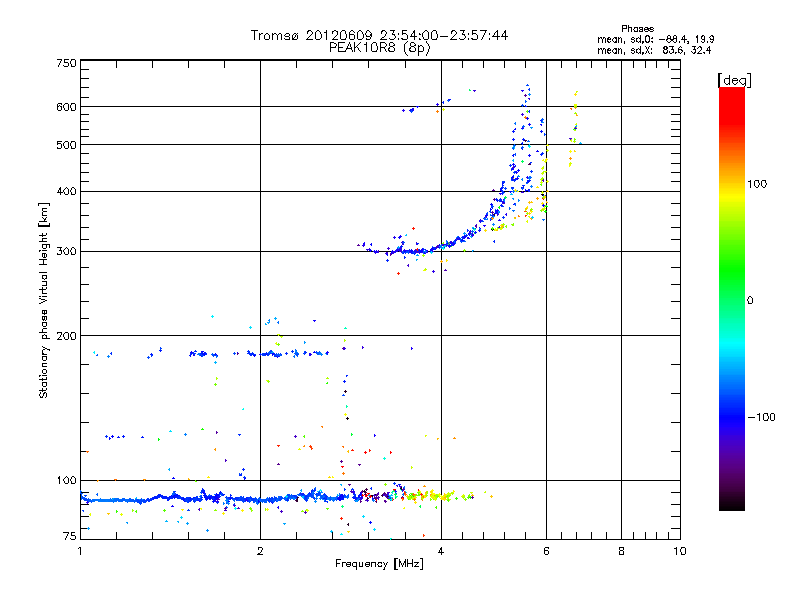The height and width of the screenshot is (600, 800).
Task: Click the 'PEAK10R8 (8p)' subtitle
Action: 379,48
